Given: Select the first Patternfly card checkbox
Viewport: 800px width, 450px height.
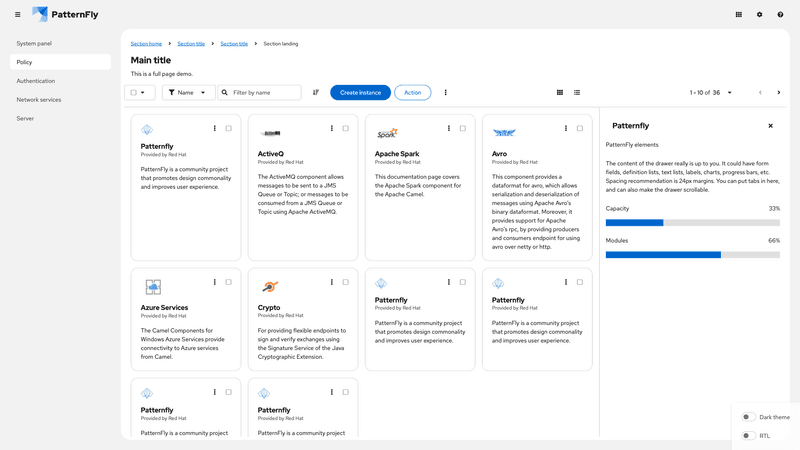Looking at the screenshot, I should [x=229, y=129].
